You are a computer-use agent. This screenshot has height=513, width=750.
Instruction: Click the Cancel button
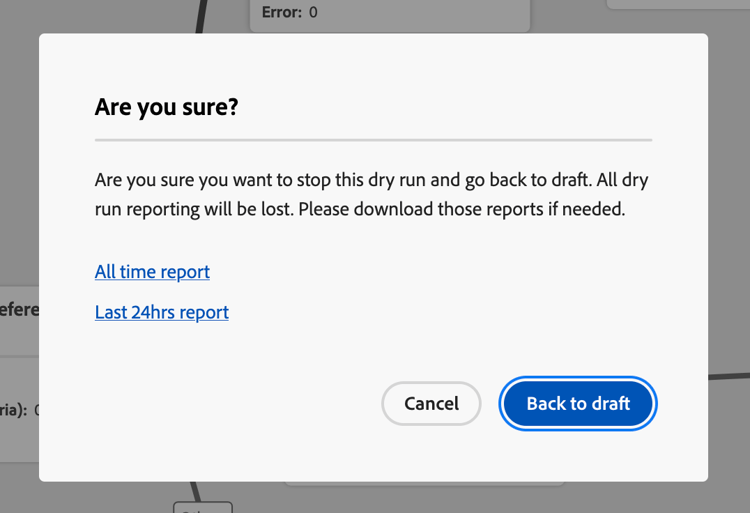[431, 404]
